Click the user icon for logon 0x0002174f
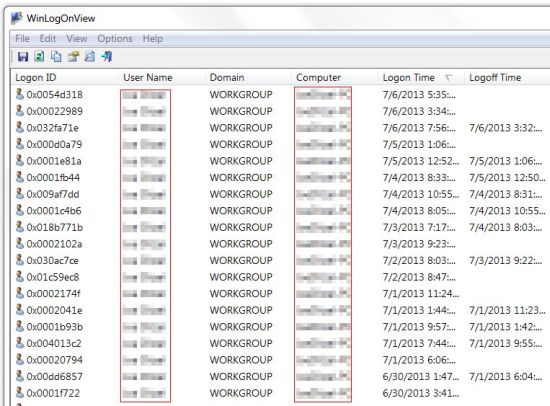The width and height of the screenshot is (550, 406). click(20, 293)
